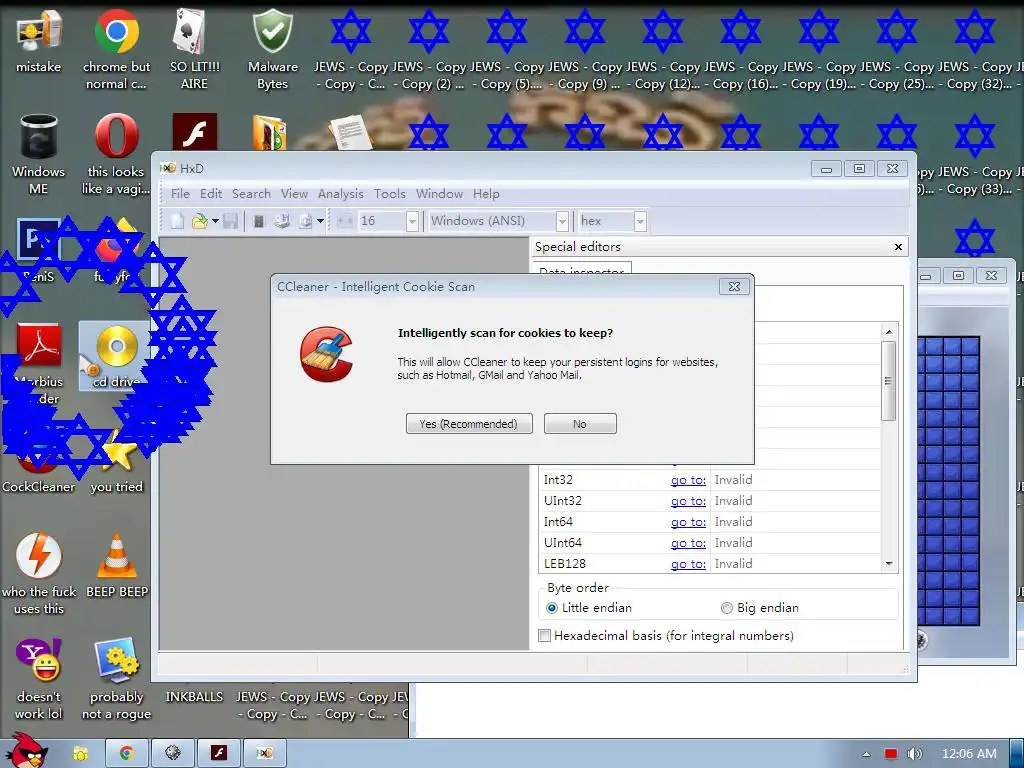1024x768 pixels.
Task: Click the data inspector scroll up arrow
Action: (x=889, y=332)
